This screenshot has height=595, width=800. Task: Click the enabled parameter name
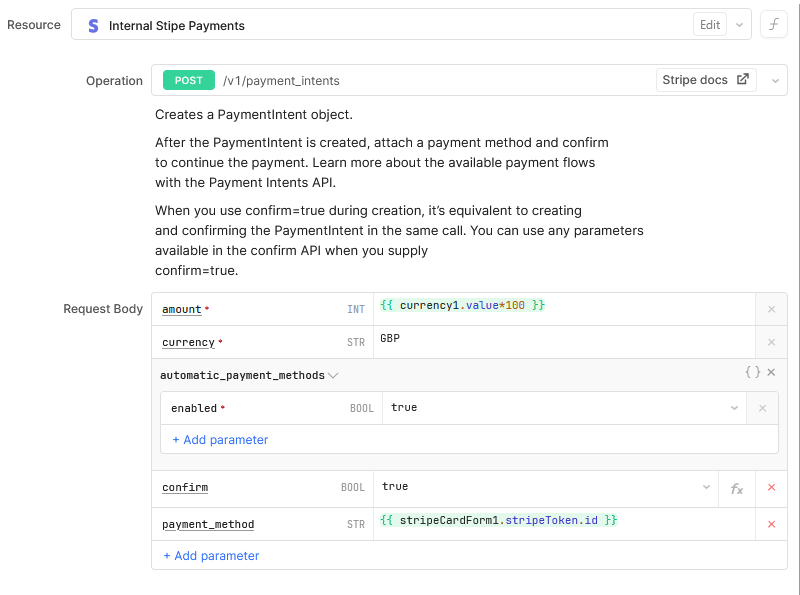pos(194,408)
